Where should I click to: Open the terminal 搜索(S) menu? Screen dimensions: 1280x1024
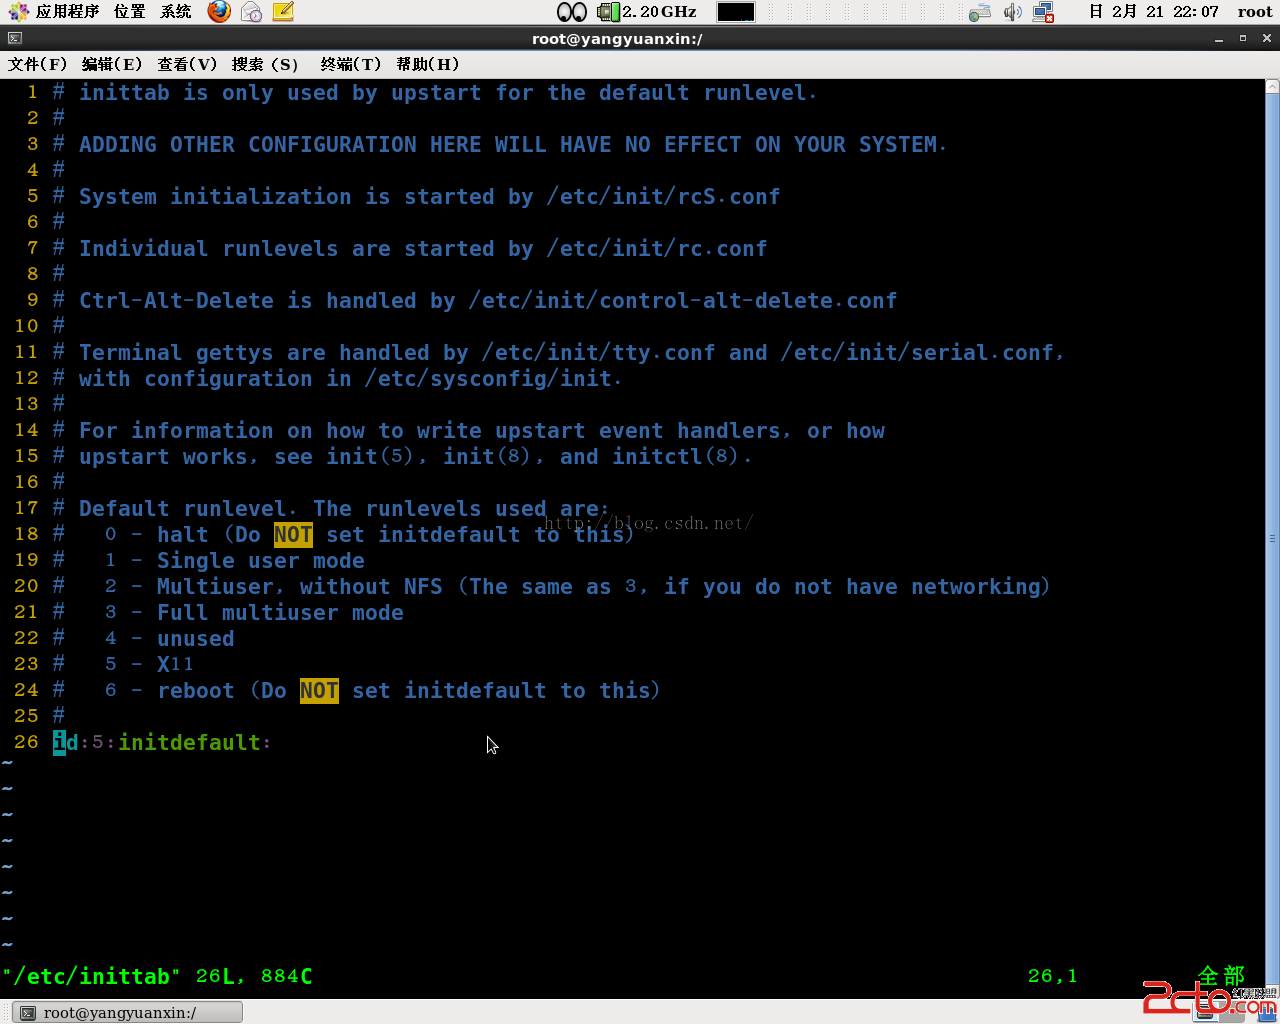(265, 64)
